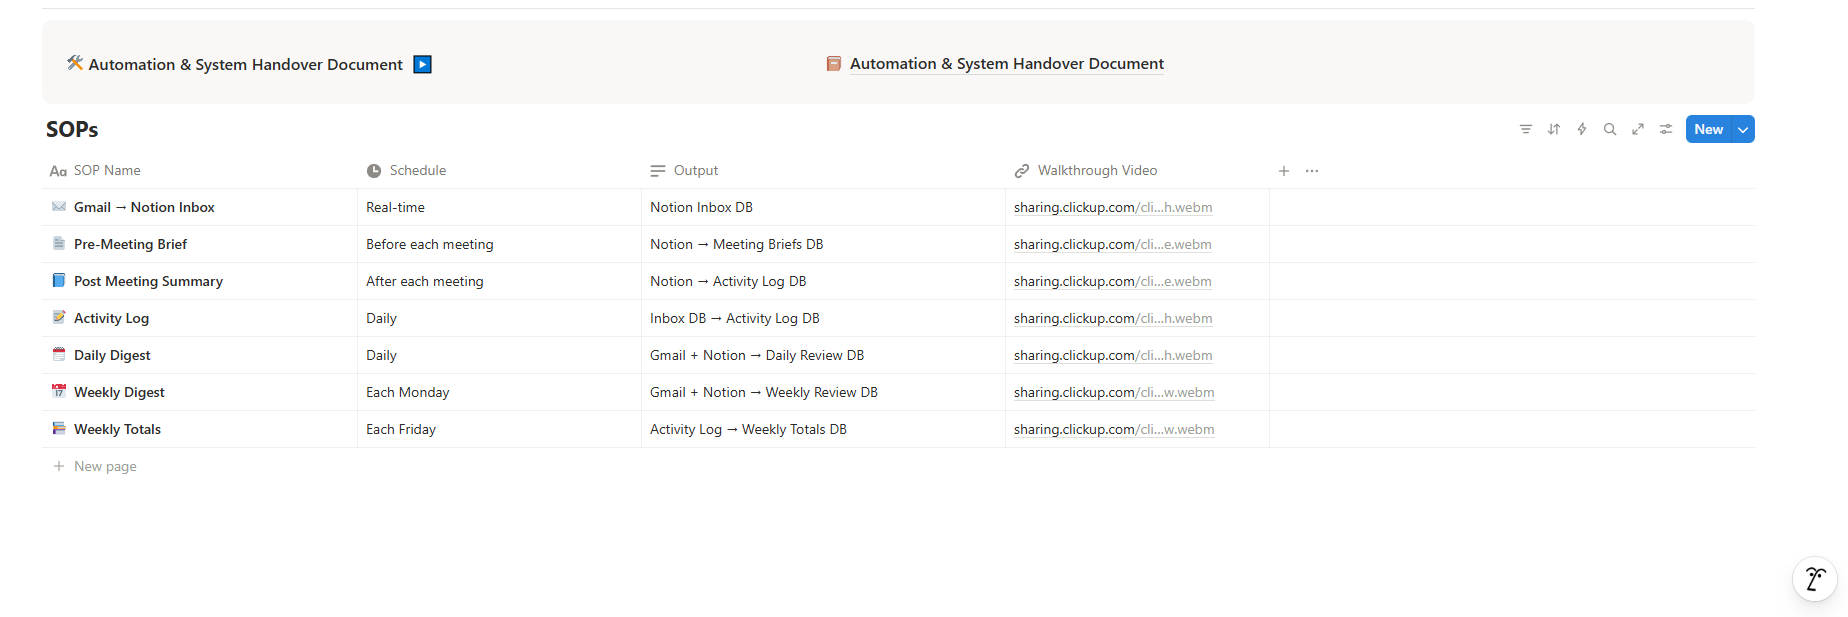Select Gmail + Notion → Daily Review DB cell
This screenshot has height=617, width=1848.
[823, 355]
